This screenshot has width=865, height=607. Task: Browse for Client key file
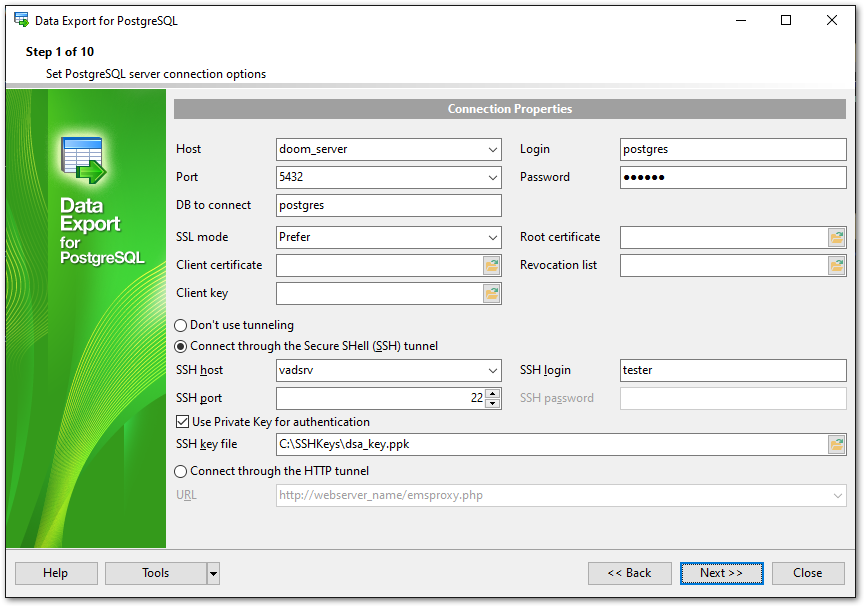point(492,294)
